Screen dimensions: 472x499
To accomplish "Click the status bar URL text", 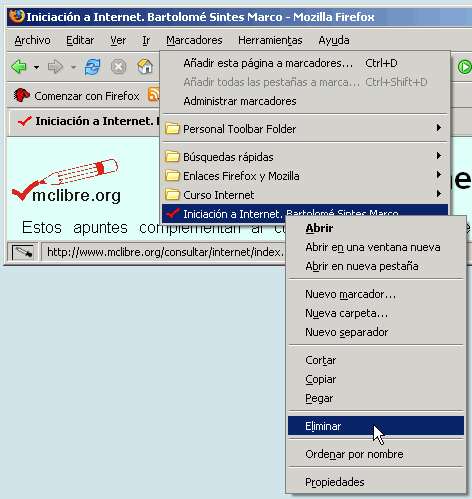I will tap(165, 252).
